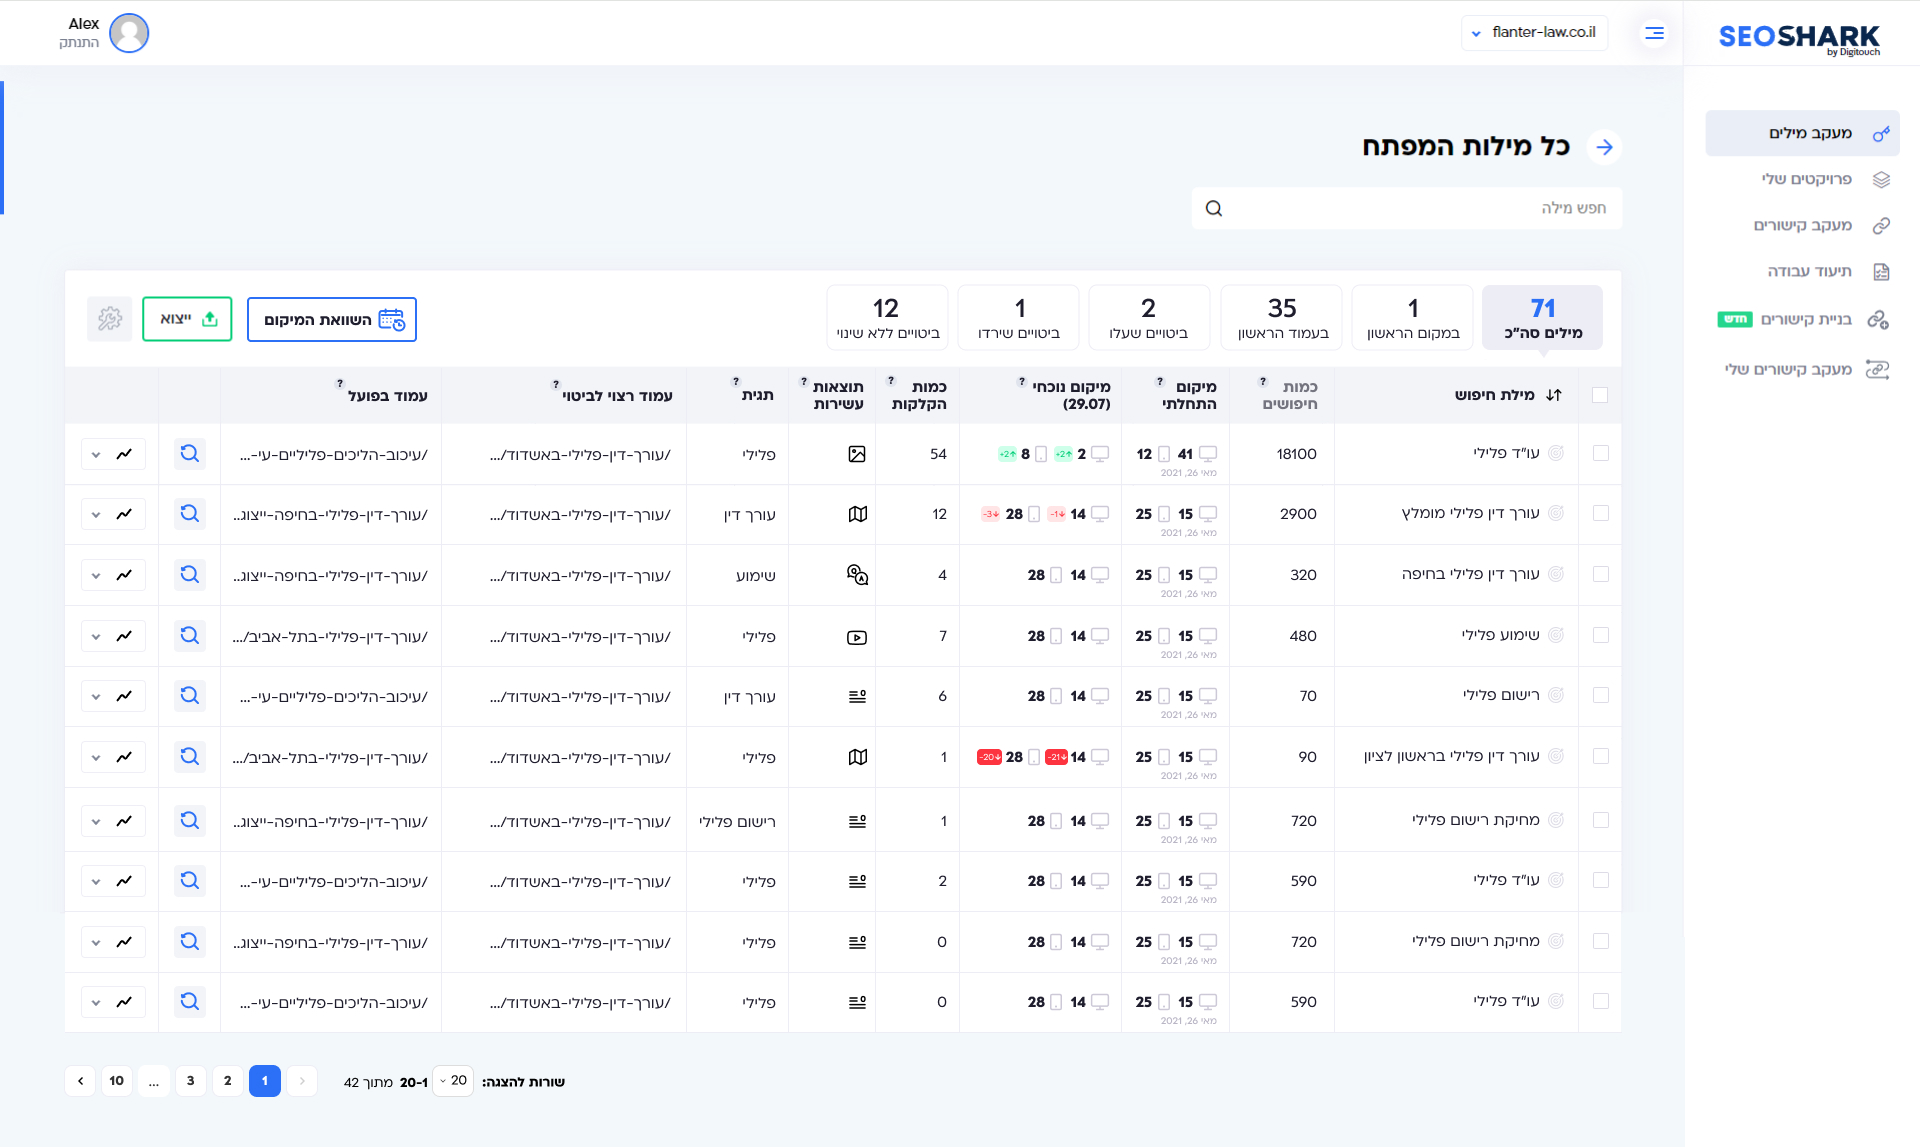Check row checkbox for עו"ד פלילי 18100
Screen dimensions: 1920x1147
pos(1600,453)
